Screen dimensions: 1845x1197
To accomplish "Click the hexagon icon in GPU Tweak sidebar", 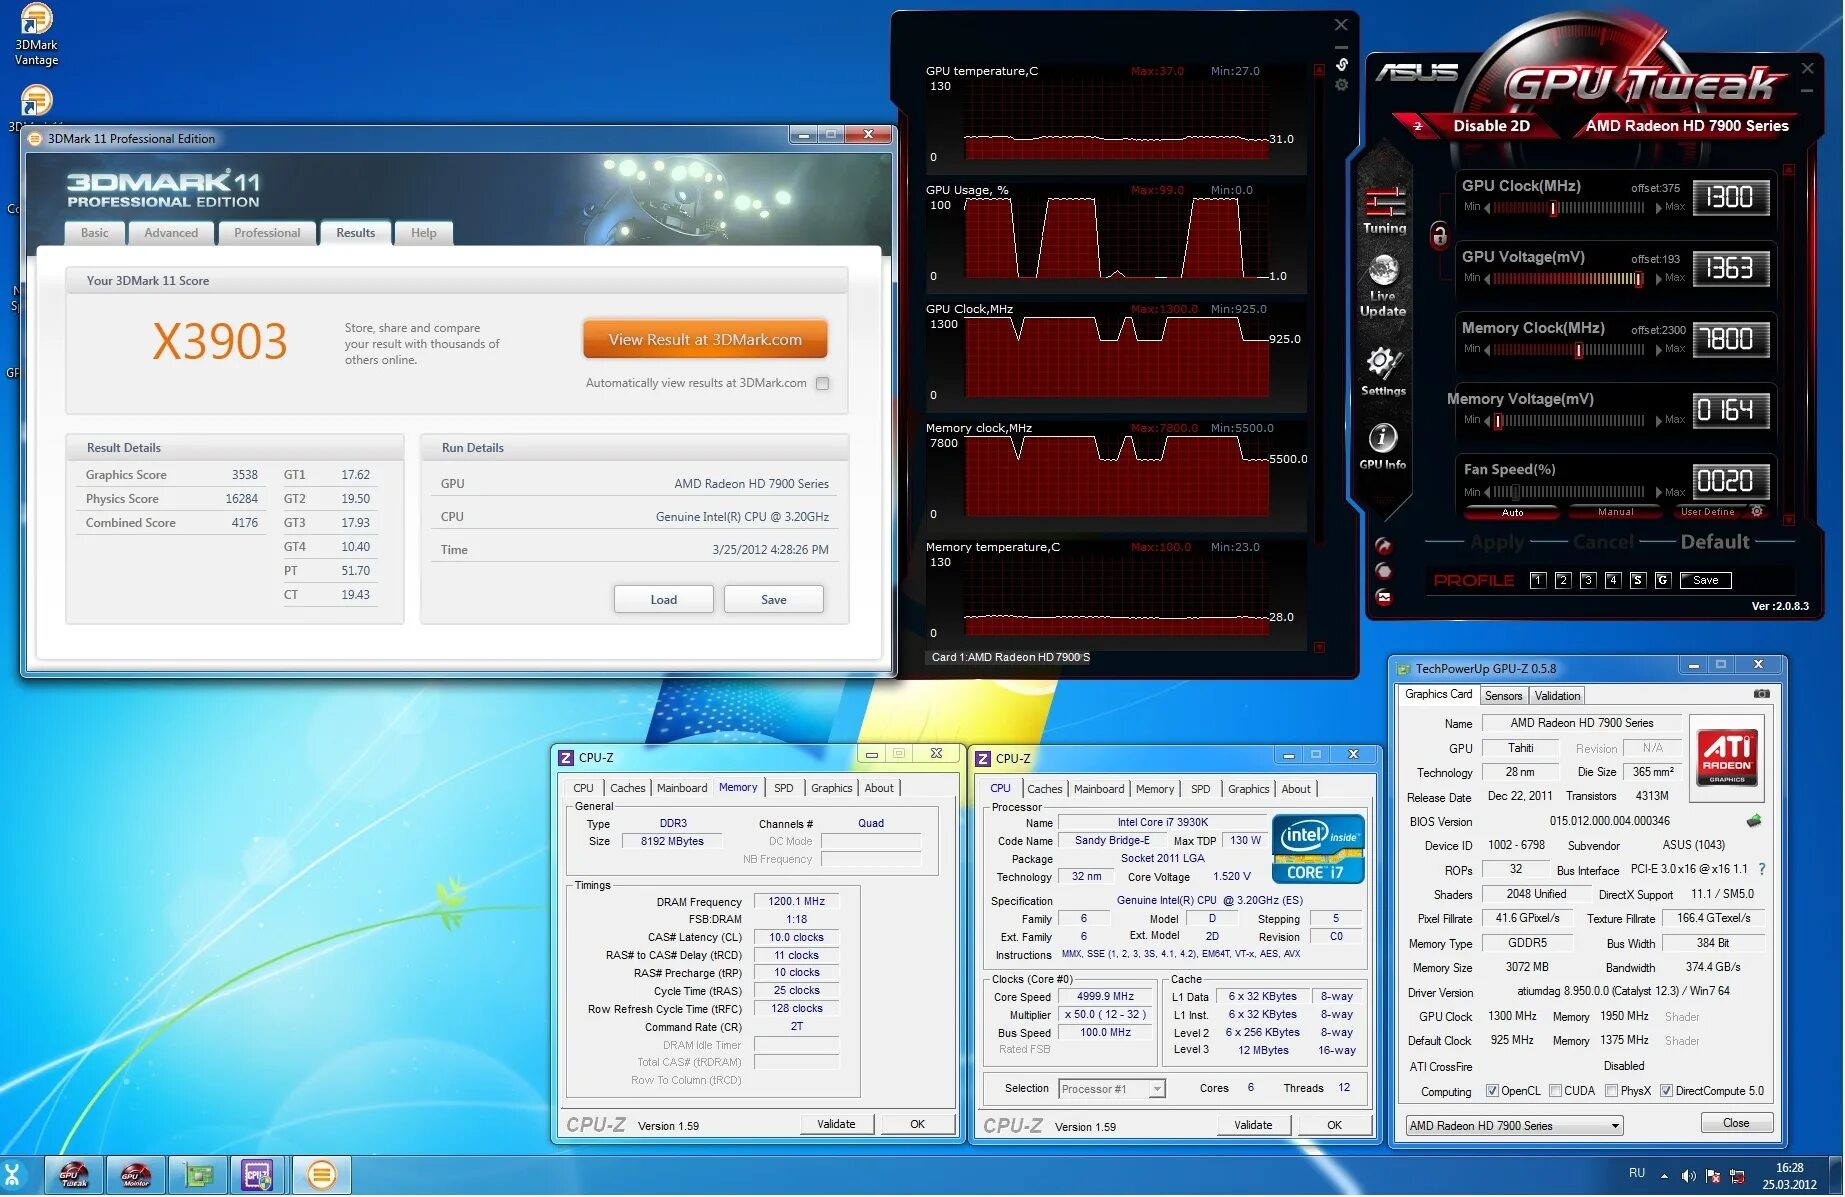I will click(x=1383, y=571).
